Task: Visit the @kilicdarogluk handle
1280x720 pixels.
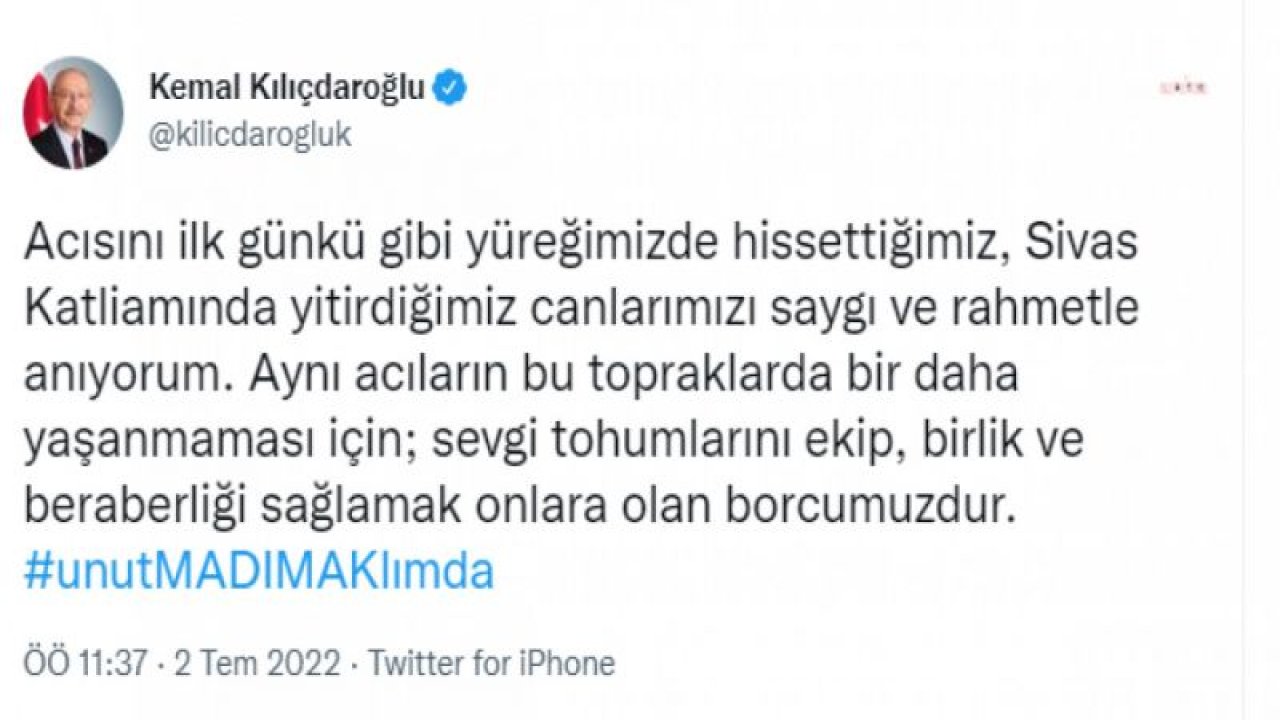Action: pos(250,135)
